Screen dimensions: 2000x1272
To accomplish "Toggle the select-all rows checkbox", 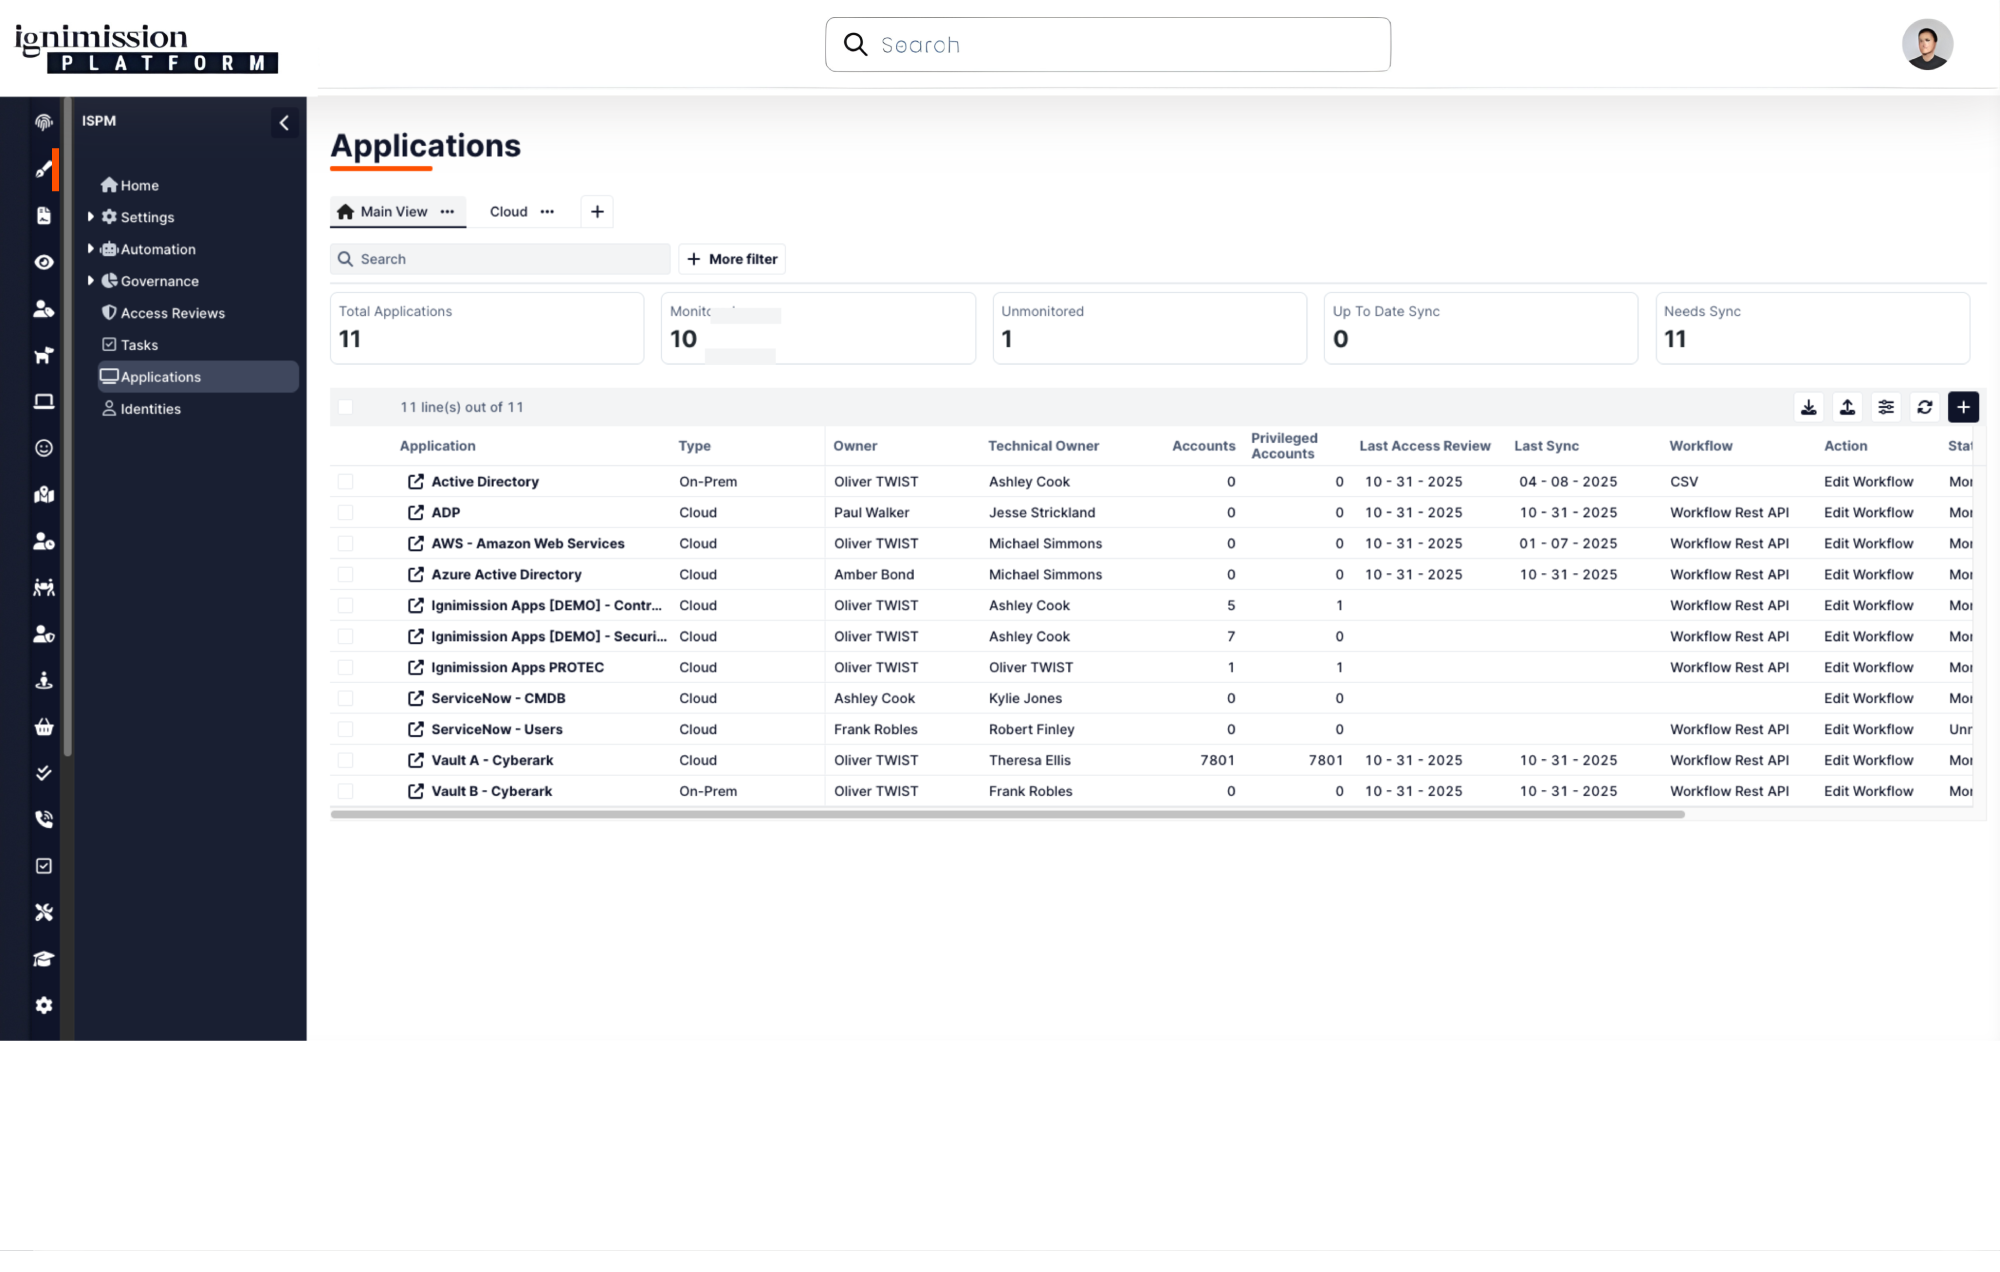I will coord(345,407).
